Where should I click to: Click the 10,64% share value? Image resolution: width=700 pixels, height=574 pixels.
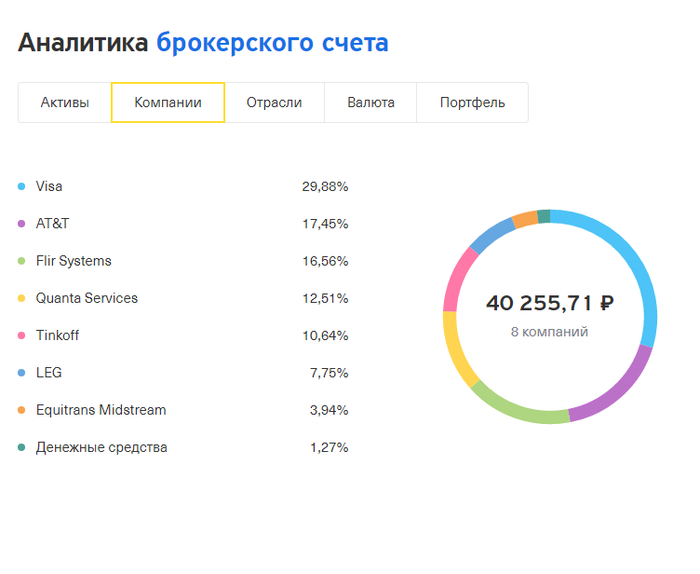[325, 336]
